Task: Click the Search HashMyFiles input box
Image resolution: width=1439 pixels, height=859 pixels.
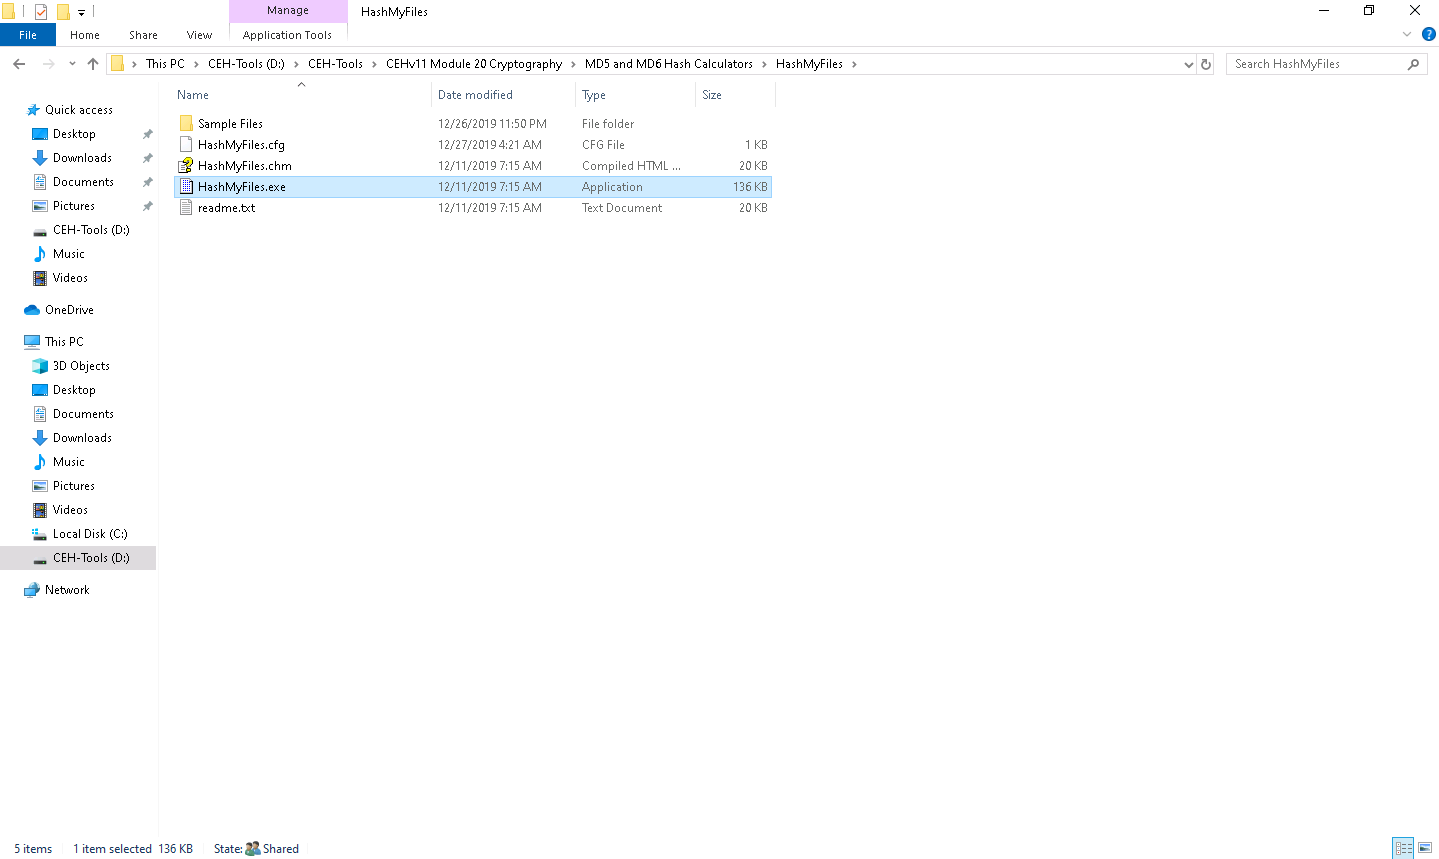Action: pos(1317,64)
